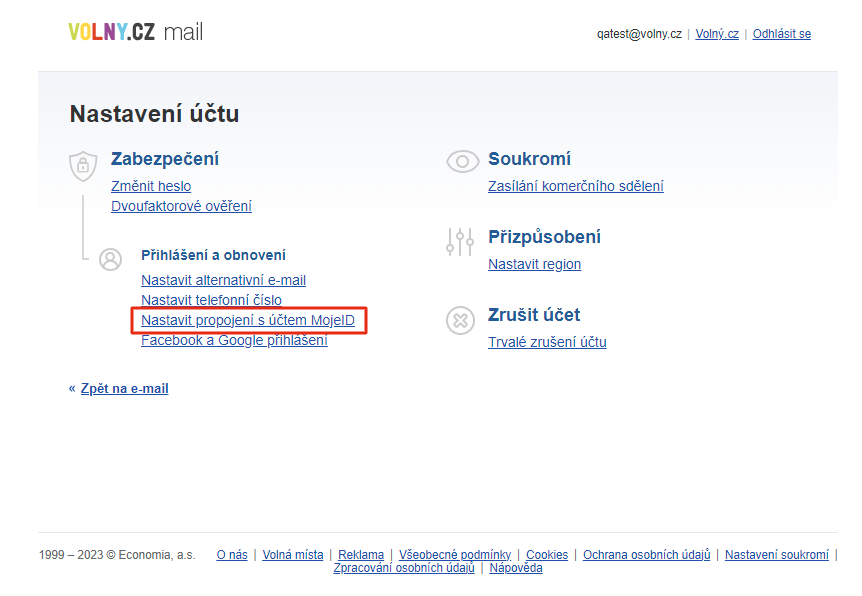The width and height of the screenshot is (862, 596).
Task: Open Nastavit telefonní číslo
Action: [212, 300]
